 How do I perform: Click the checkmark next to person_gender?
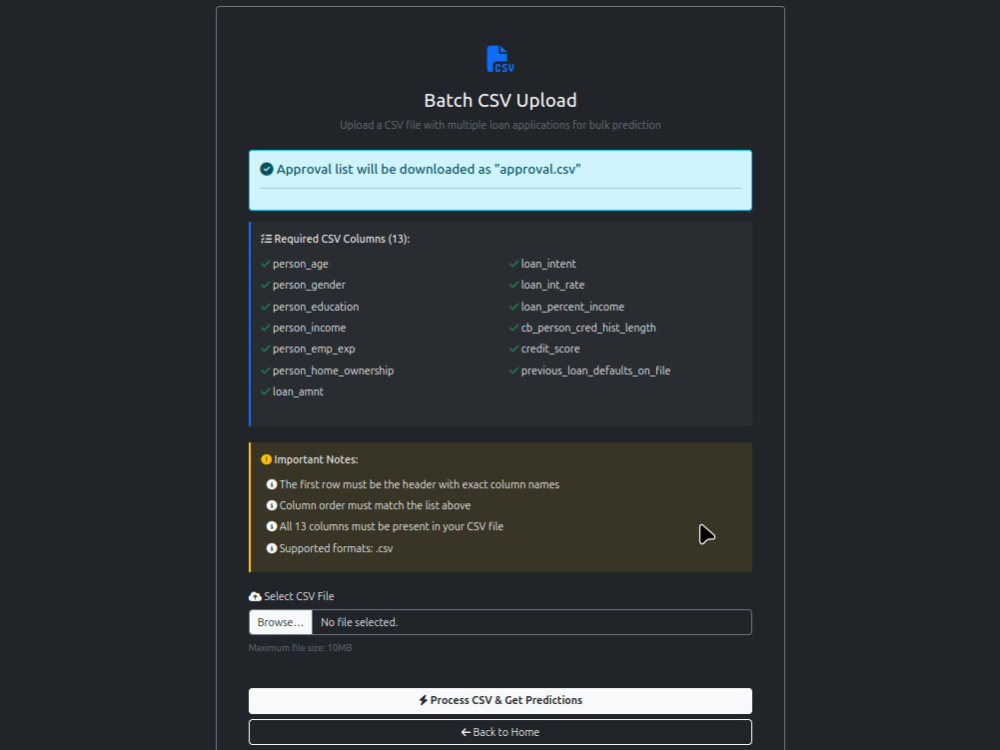265,284
